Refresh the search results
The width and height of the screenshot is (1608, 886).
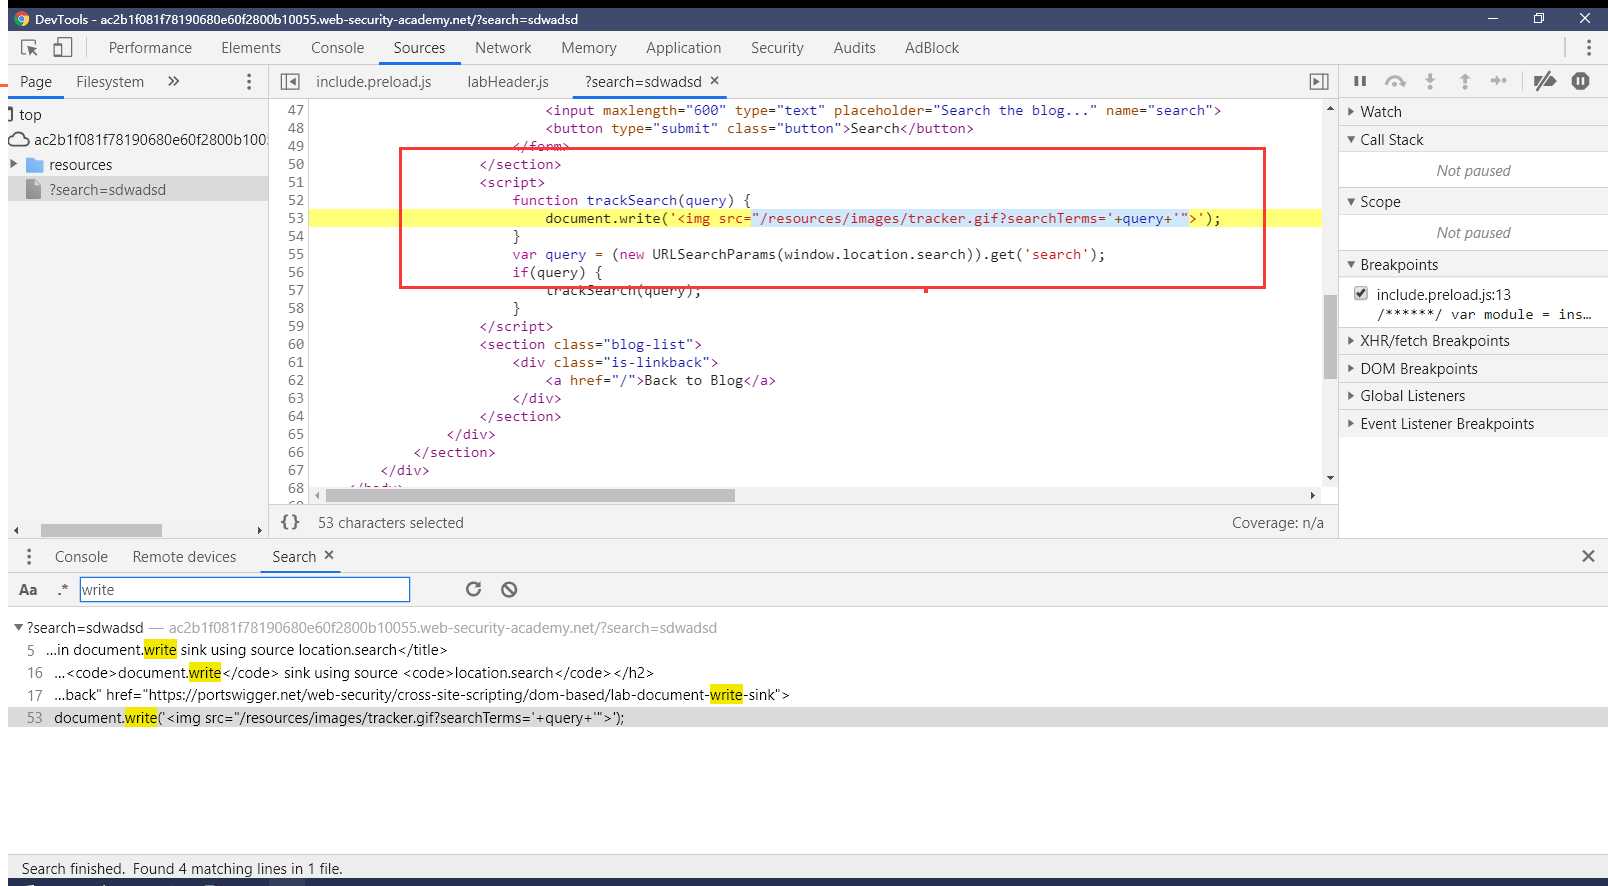pyautogui.click(x=474, y=589)
